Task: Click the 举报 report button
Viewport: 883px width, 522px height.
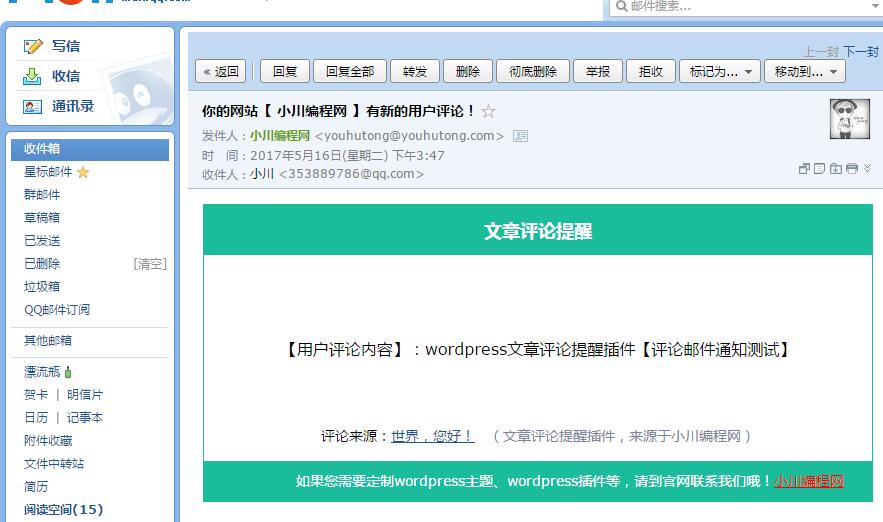Action: 598,72
